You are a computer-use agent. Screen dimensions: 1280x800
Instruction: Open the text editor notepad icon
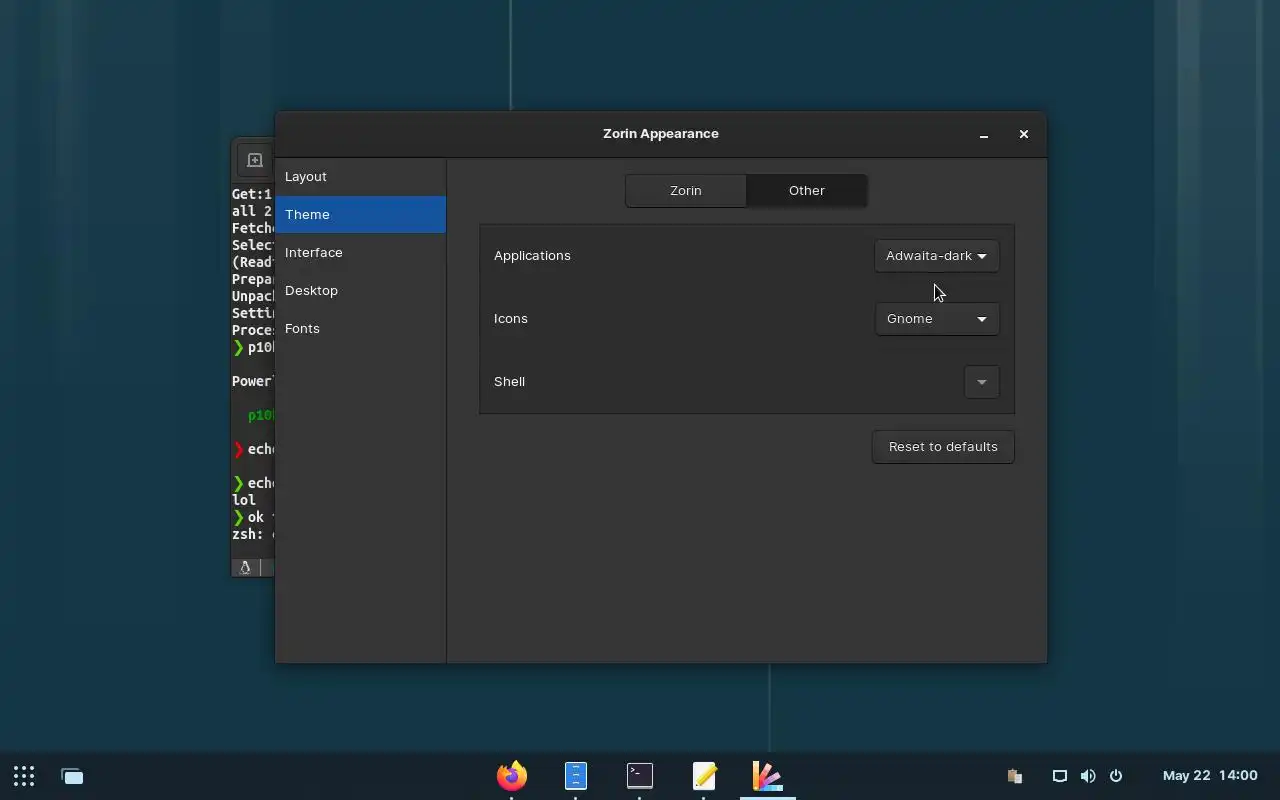pos(704,776)
